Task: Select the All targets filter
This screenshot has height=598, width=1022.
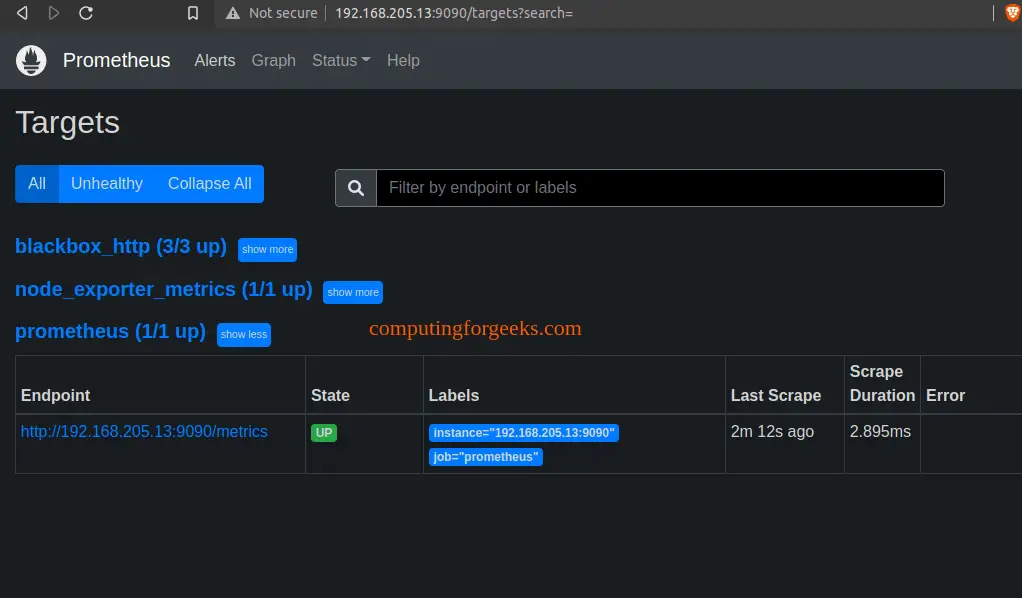Action: coord(37,184)
